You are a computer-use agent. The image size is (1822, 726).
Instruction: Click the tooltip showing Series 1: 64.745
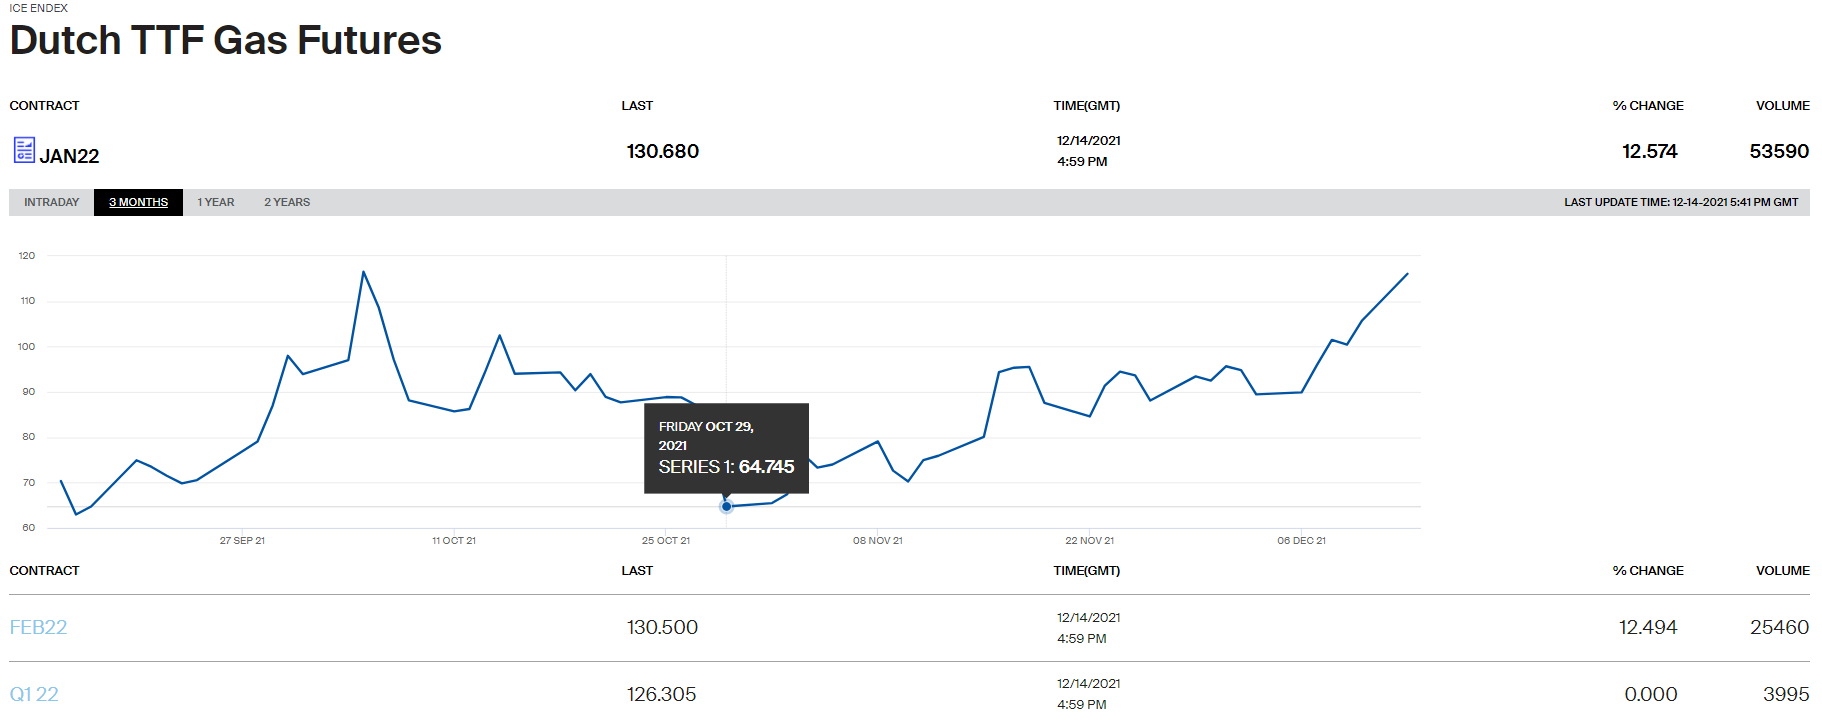[726, 448]
